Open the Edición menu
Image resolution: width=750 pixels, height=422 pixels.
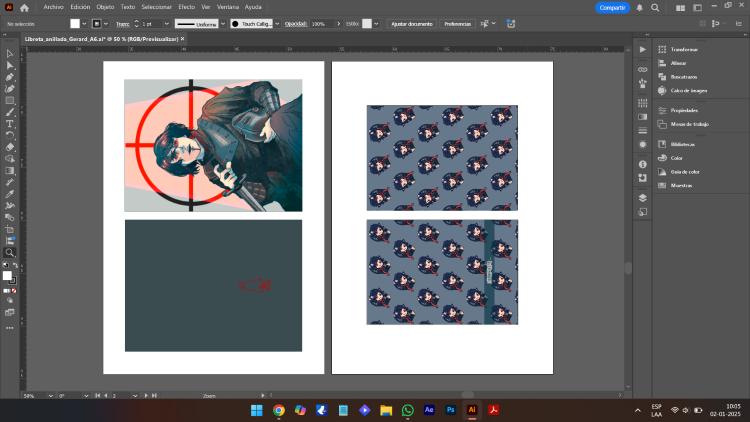coord(80,7)
